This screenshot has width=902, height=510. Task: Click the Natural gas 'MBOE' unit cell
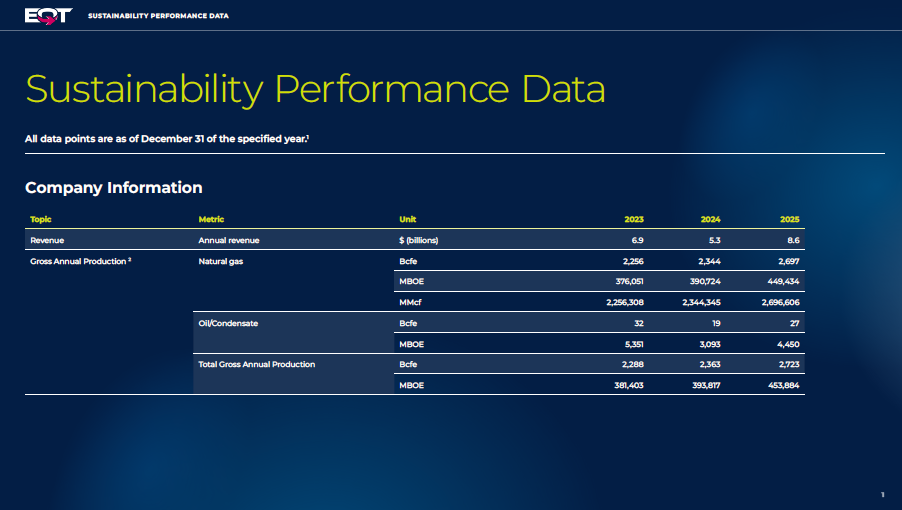point(411,281)
